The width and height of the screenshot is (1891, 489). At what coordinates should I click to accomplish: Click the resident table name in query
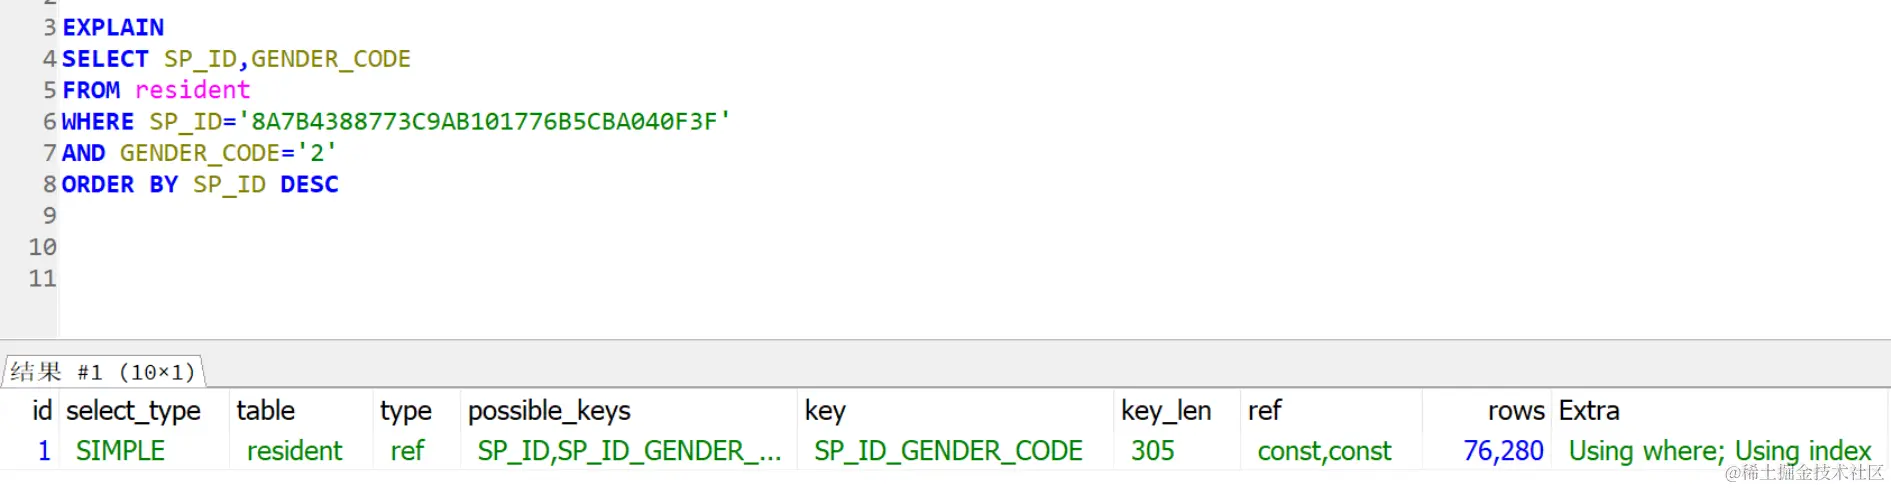click(x=192, y=90)
